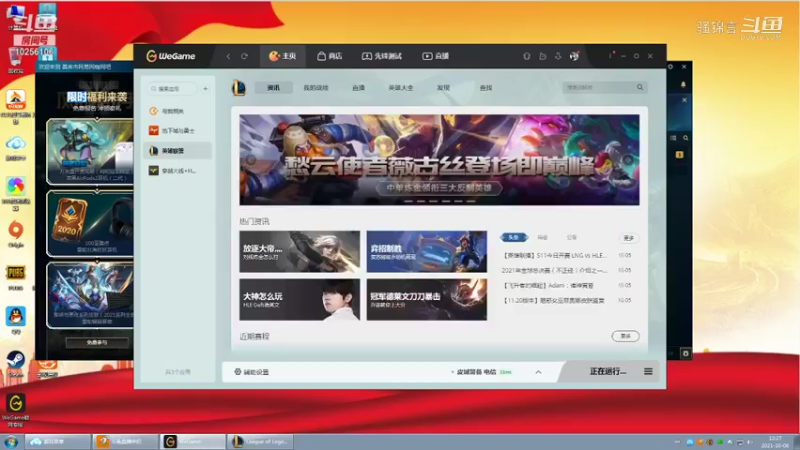This screenshot has height=450, width=800.
Task: Click the 免费参与 button in left window
Action: click(x=97, y=342)
